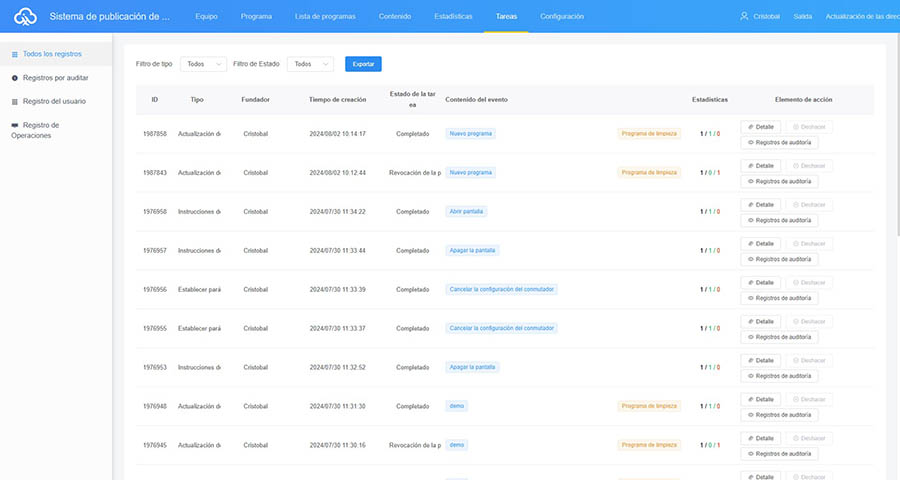Select Registro del usuario in sidebar

55,102
